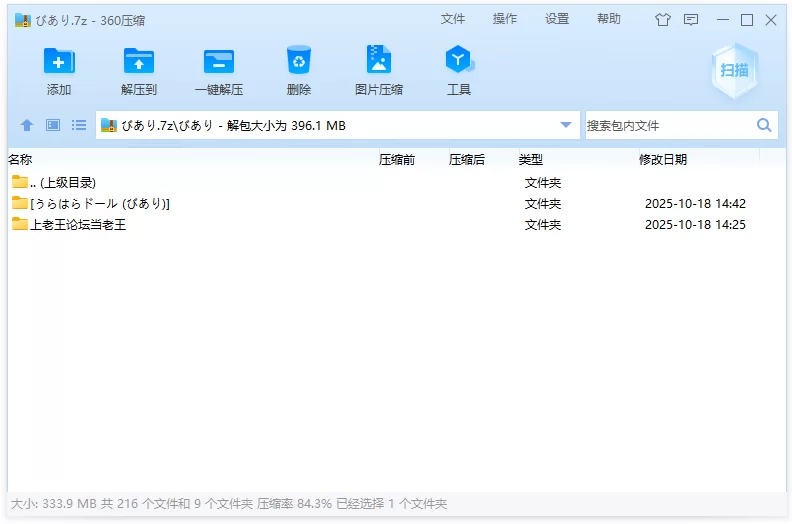The image size is (792, 524).
Task: Click the 扫描 (Scan) hexagon button
Action: click(x=735, y=70)
